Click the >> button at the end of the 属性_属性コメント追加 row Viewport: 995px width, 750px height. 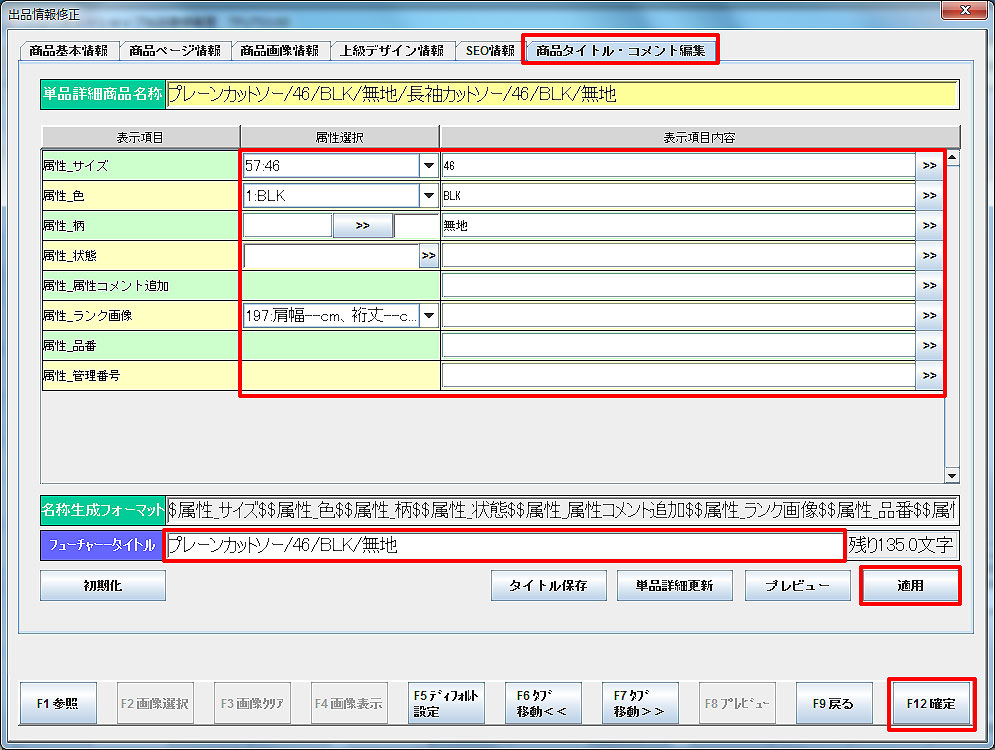coord(929,286)
